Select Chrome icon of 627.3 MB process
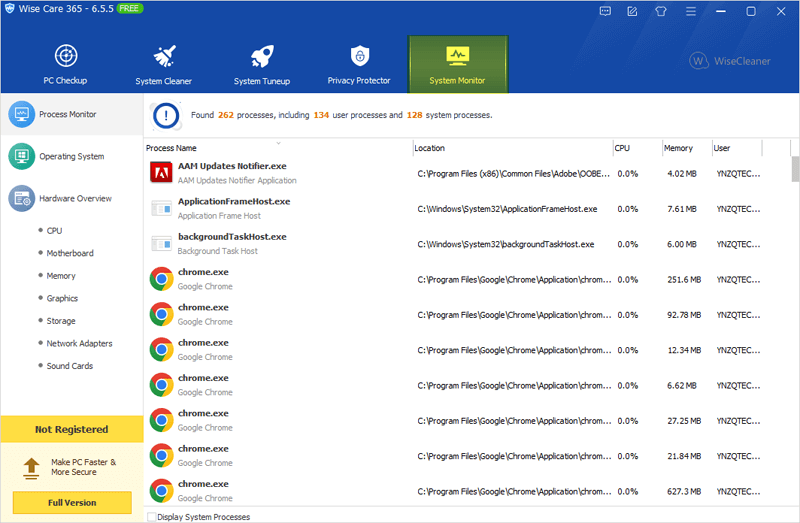 (161, 490)
